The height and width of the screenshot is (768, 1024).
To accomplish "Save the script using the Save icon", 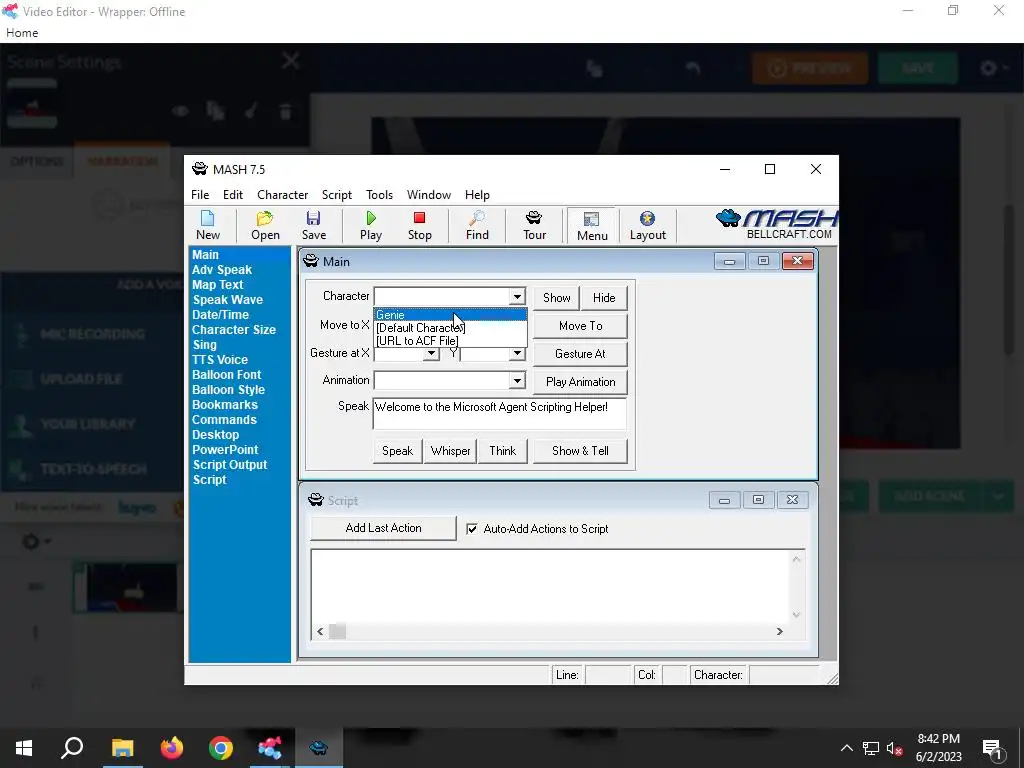I will pos(313,225).
